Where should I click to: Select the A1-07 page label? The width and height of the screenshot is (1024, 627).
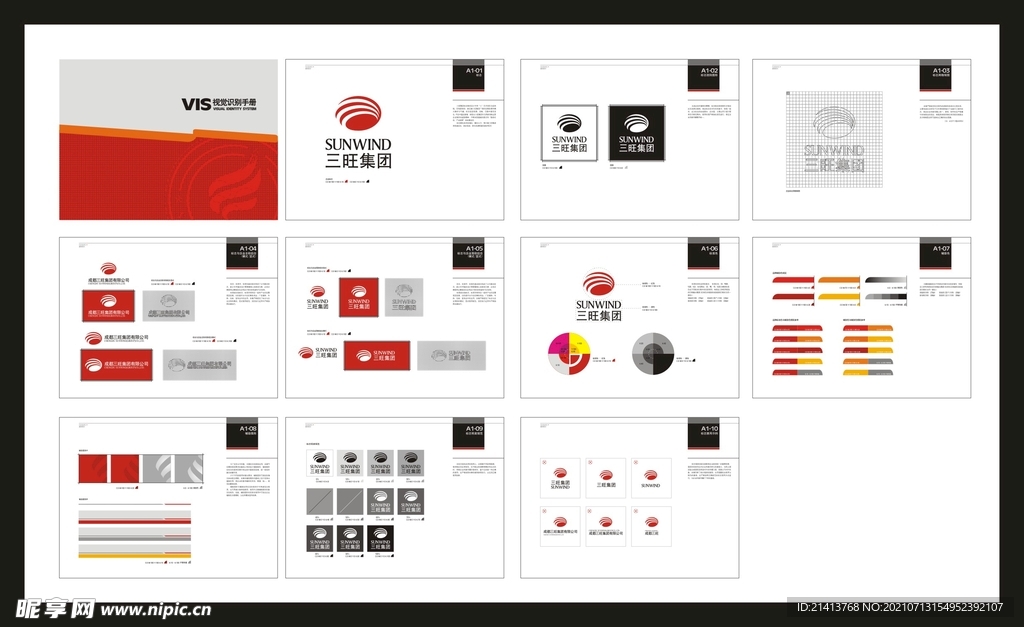[x=941, y=249]
